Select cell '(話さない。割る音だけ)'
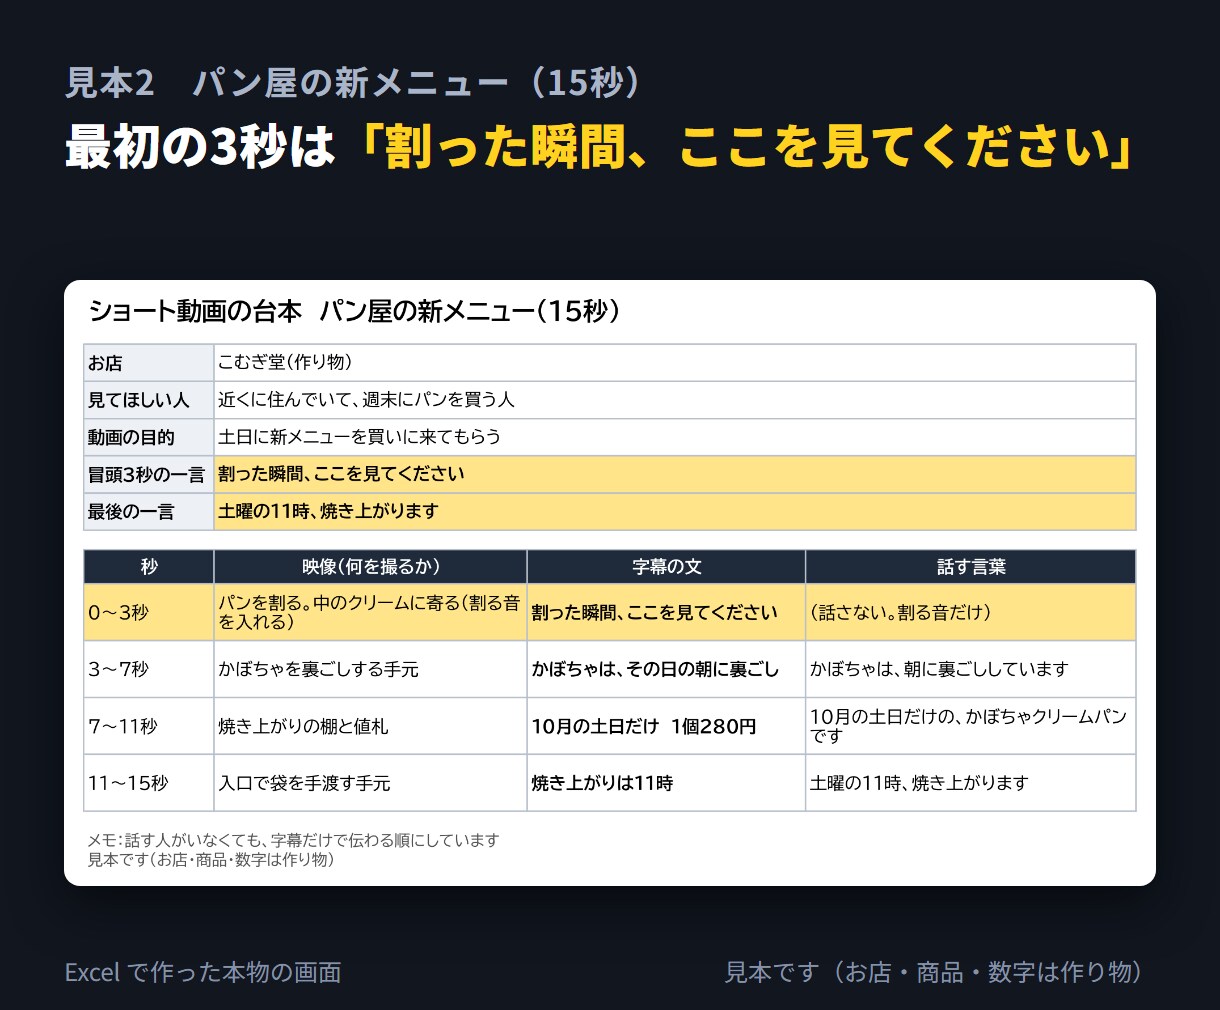Screen dimensions: 1220x1010 971,613
